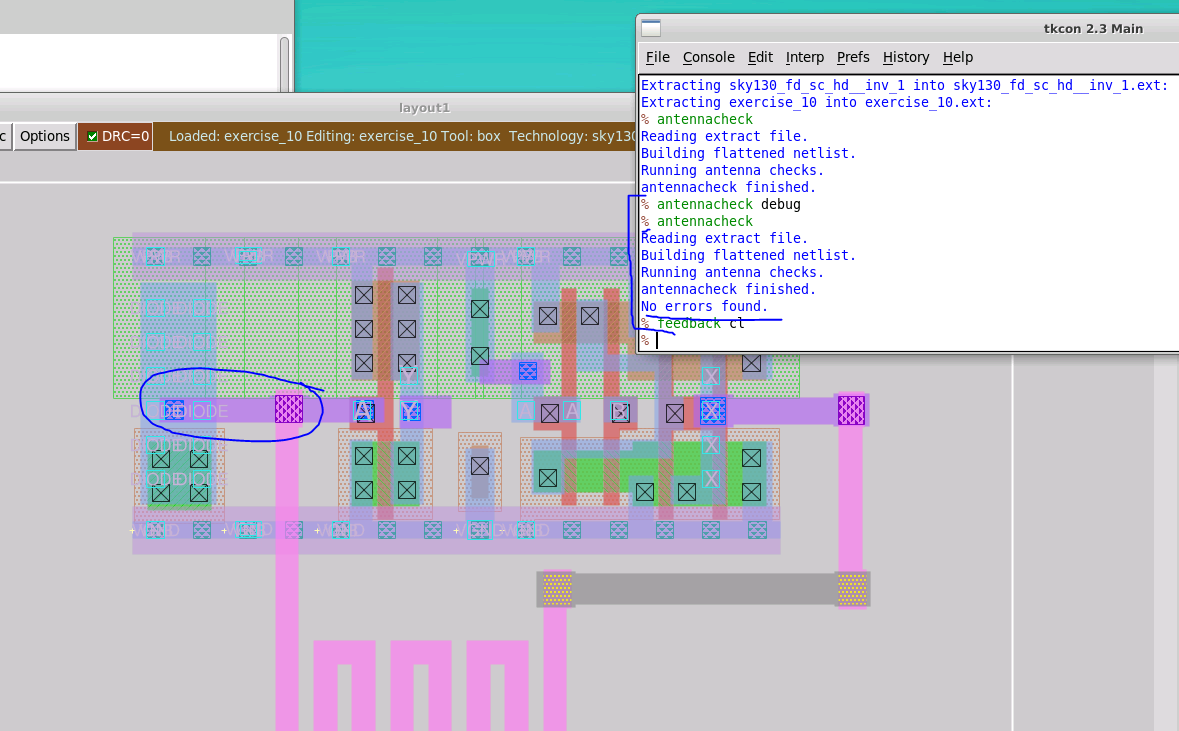Click the Y pin label on inverter
The width and height of the screenshot is (1179, 731).
[x=410, y=411]
